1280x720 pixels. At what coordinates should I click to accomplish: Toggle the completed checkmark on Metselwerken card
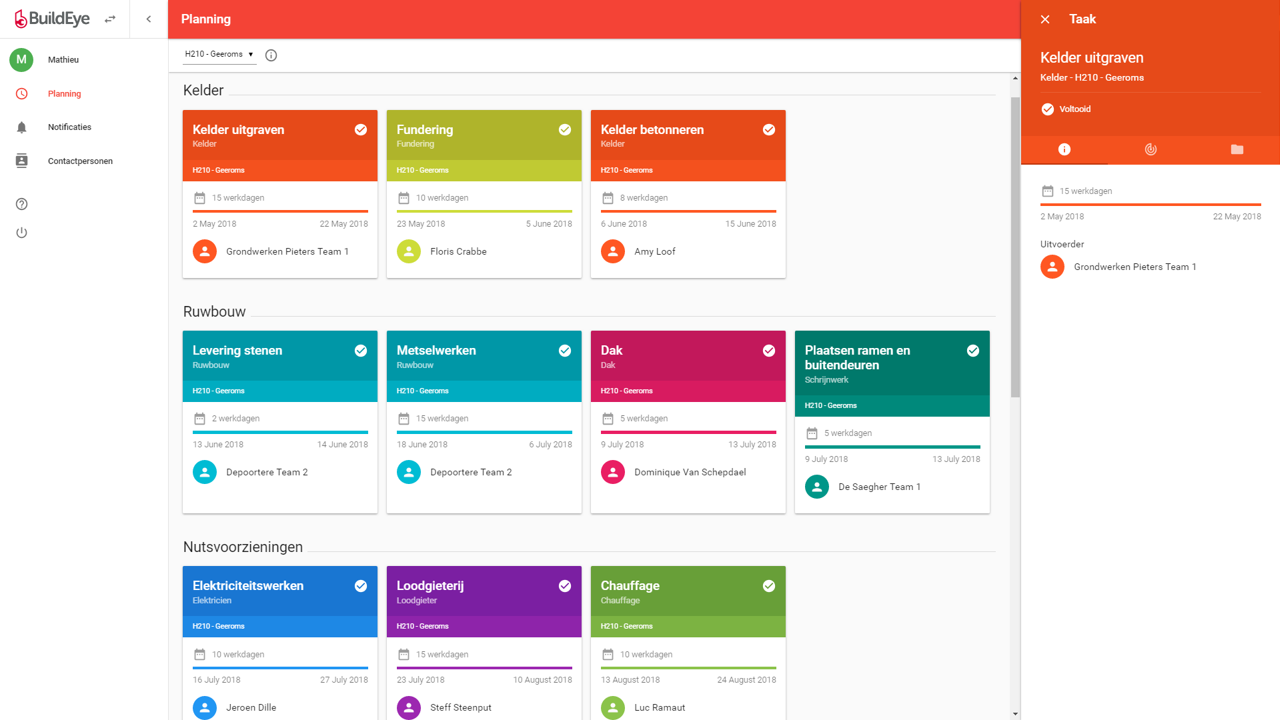[x=565, y=351]
